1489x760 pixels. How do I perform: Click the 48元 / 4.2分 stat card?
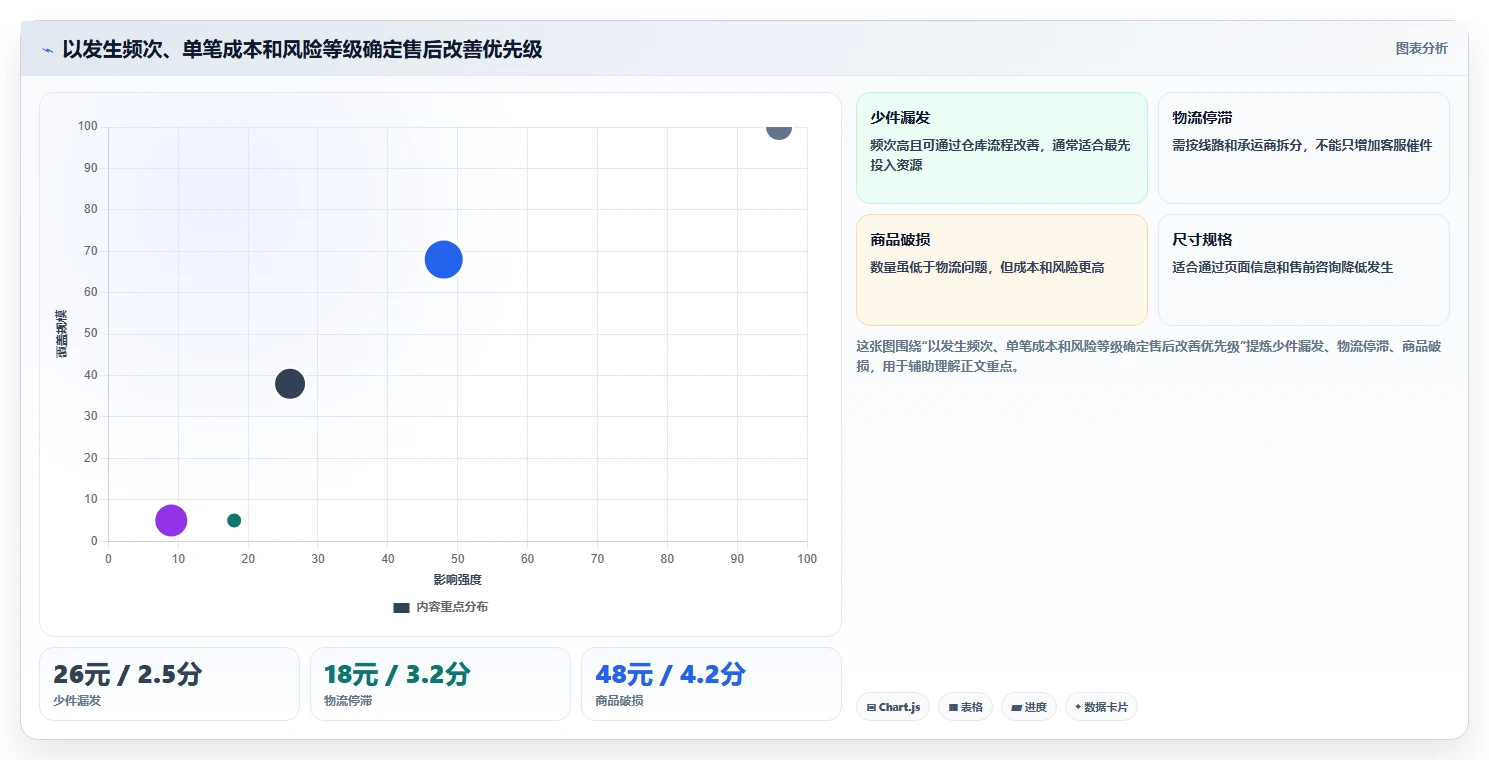711,684
